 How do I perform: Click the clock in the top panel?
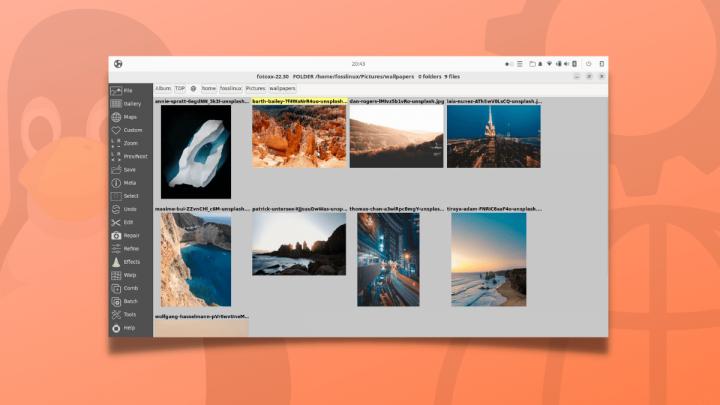click(359, 64)
